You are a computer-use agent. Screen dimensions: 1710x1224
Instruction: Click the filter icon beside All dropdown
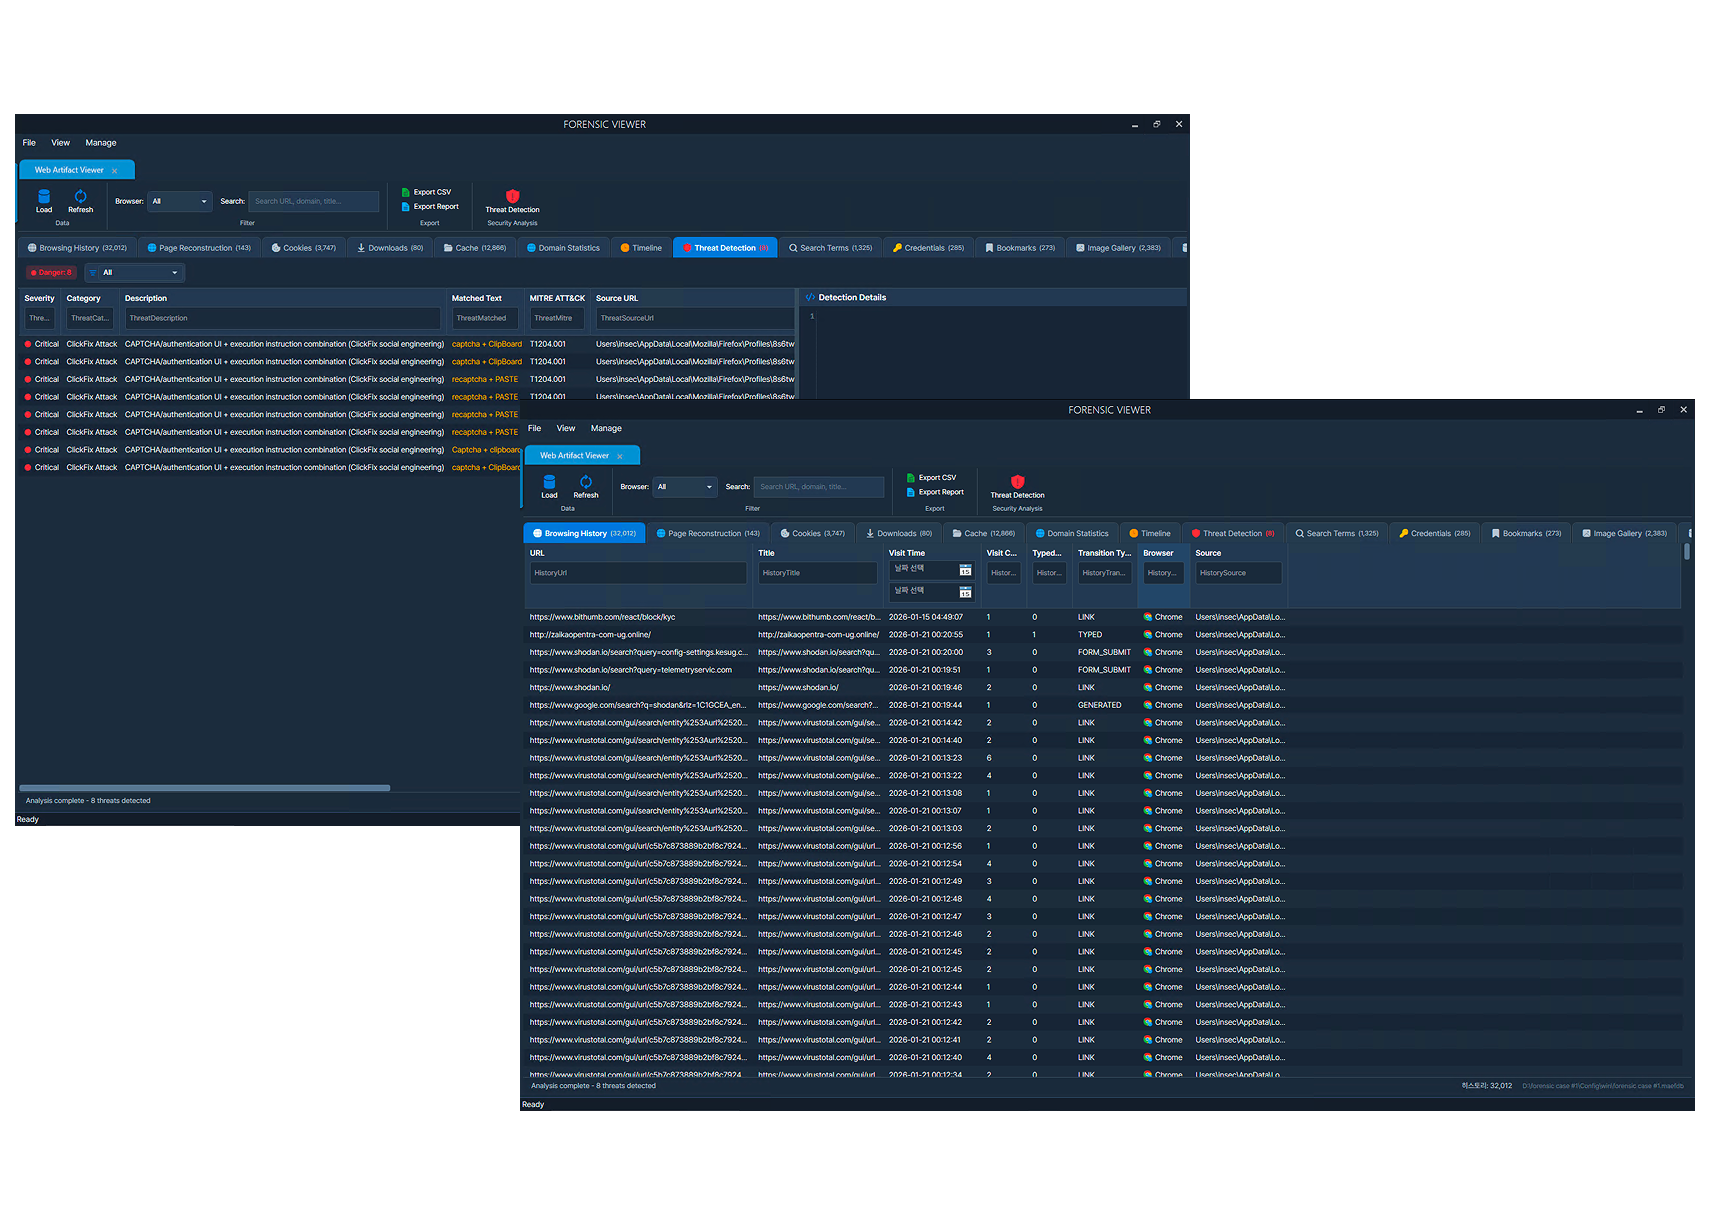point(93,273)
